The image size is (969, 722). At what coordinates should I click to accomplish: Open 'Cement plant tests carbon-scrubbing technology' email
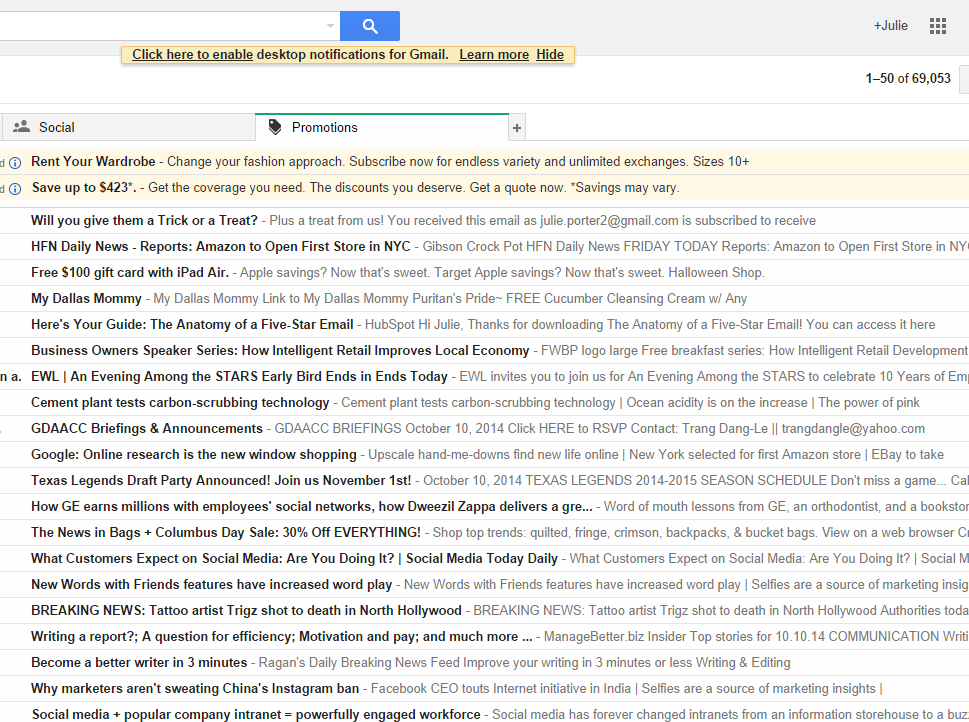pyautogui.click(x=484, y=402)
